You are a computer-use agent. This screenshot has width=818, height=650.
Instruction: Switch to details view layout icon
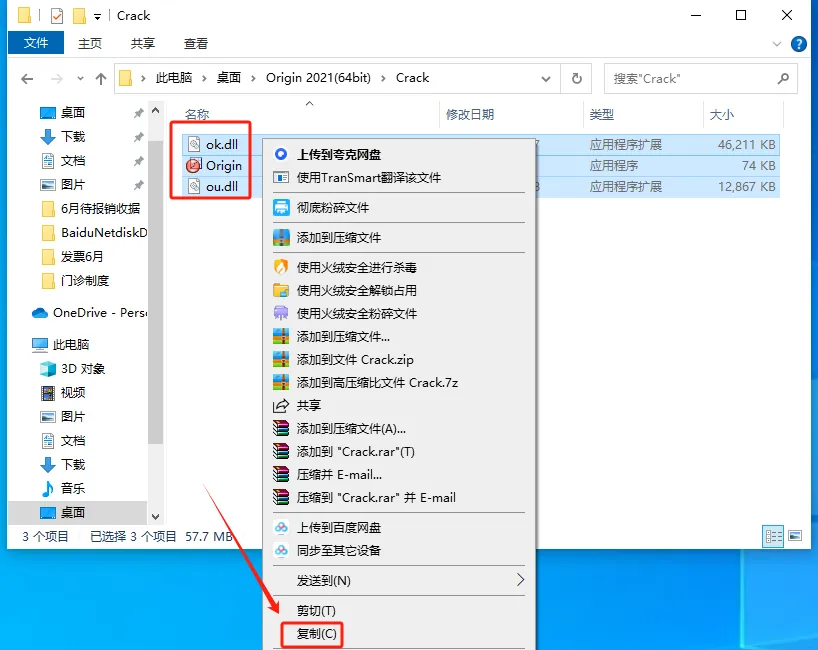(773, 536)
